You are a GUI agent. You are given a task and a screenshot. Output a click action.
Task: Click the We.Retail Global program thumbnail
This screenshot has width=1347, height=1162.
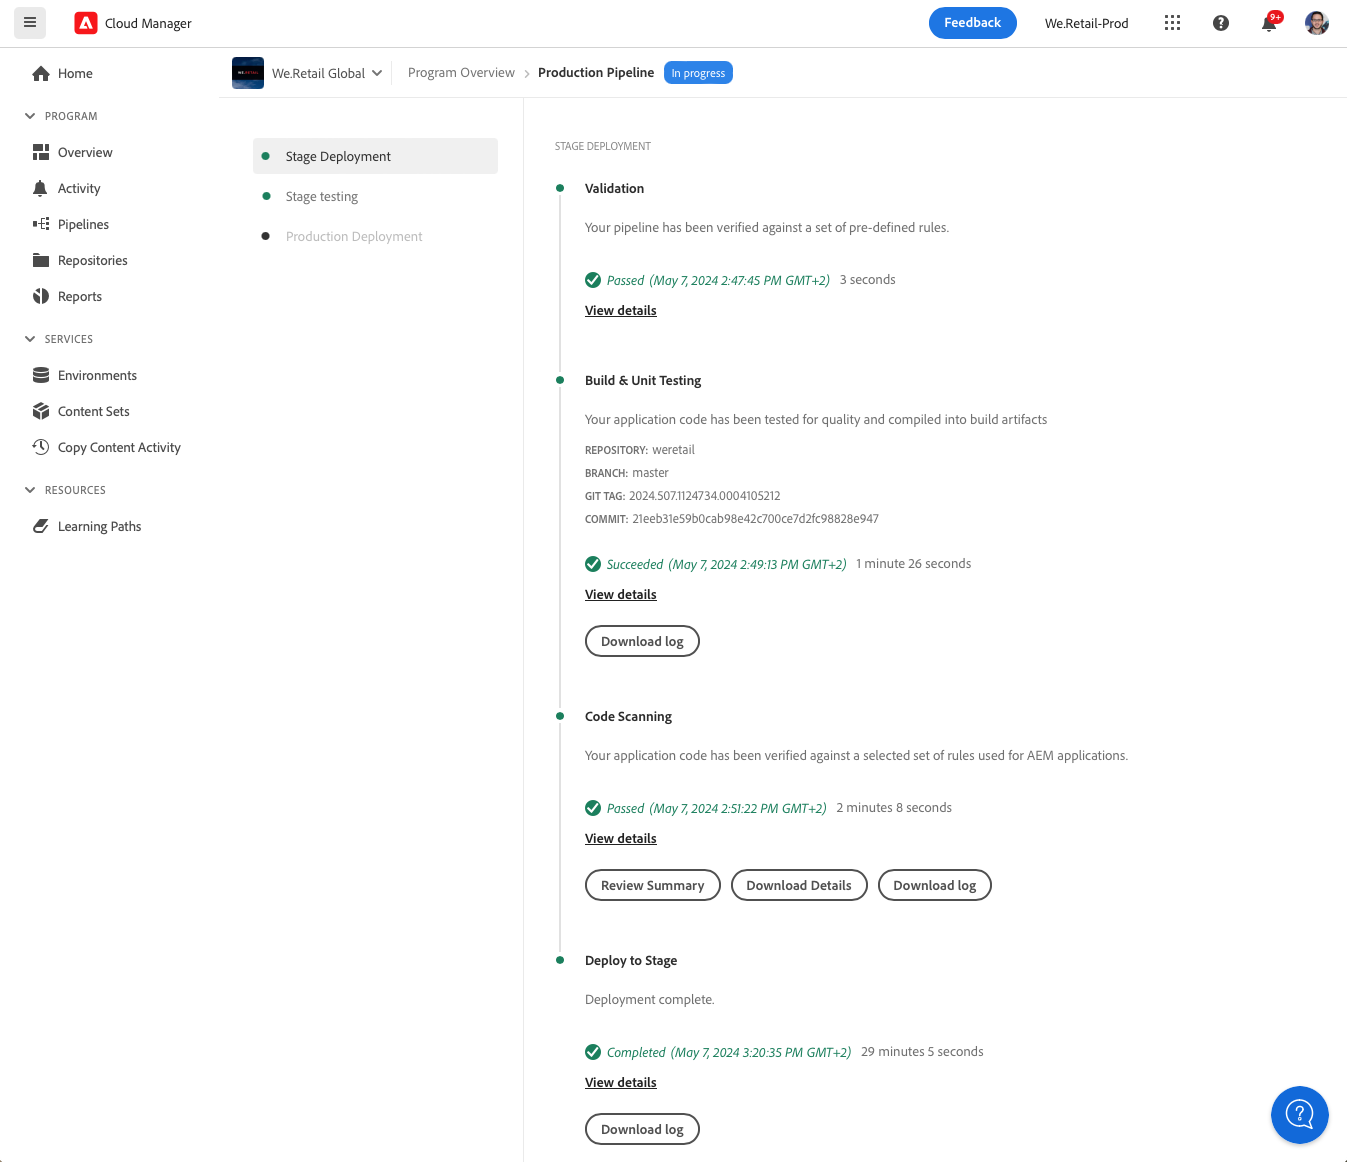pyautogui.click(x=248, y=73)
